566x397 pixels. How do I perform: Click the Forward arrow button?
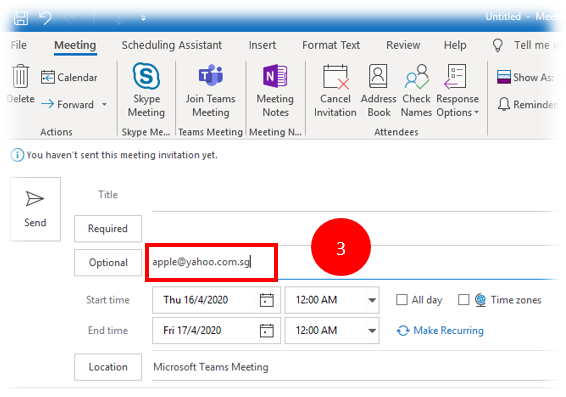coord(67,105)
